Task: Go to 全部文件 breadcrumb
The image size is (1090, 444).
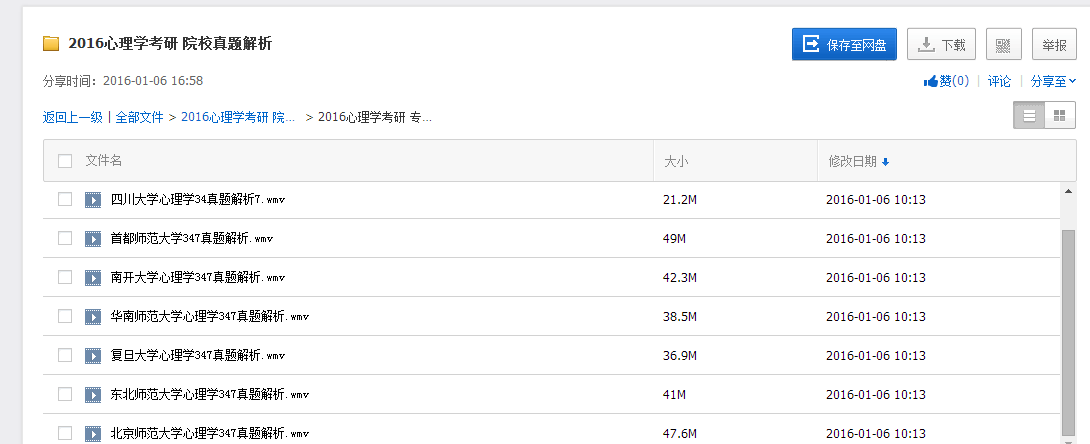Action: [x=140, y=117]
